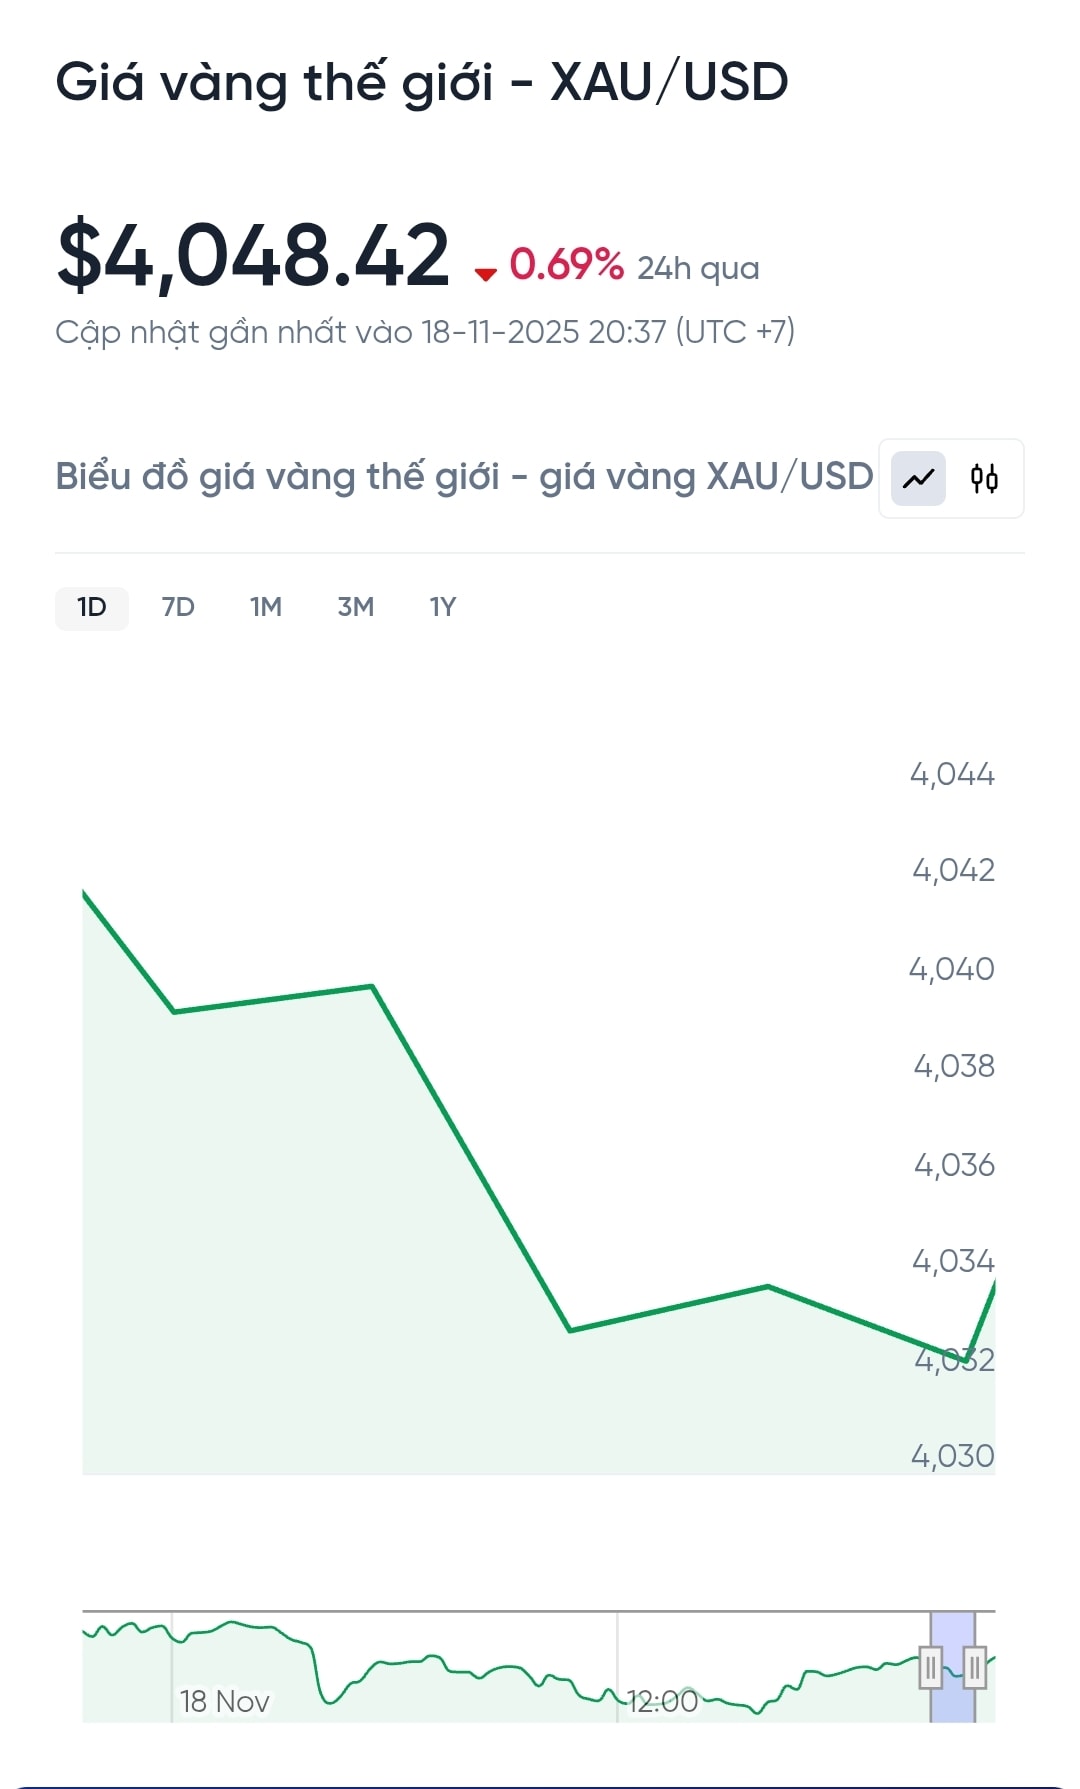
Task: Click the red down-arrow price change indicator
Action: (486, 273)
